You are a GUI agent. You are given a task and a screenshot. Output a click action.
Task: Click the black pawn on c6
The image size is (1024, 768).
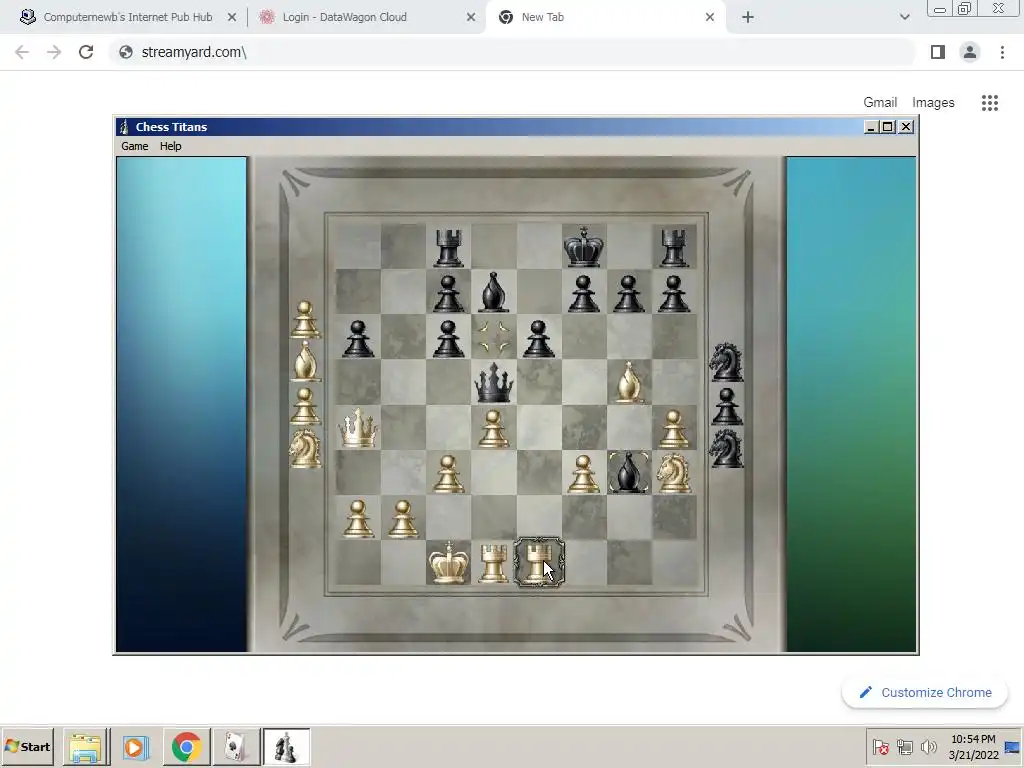[x=448, y=338]
